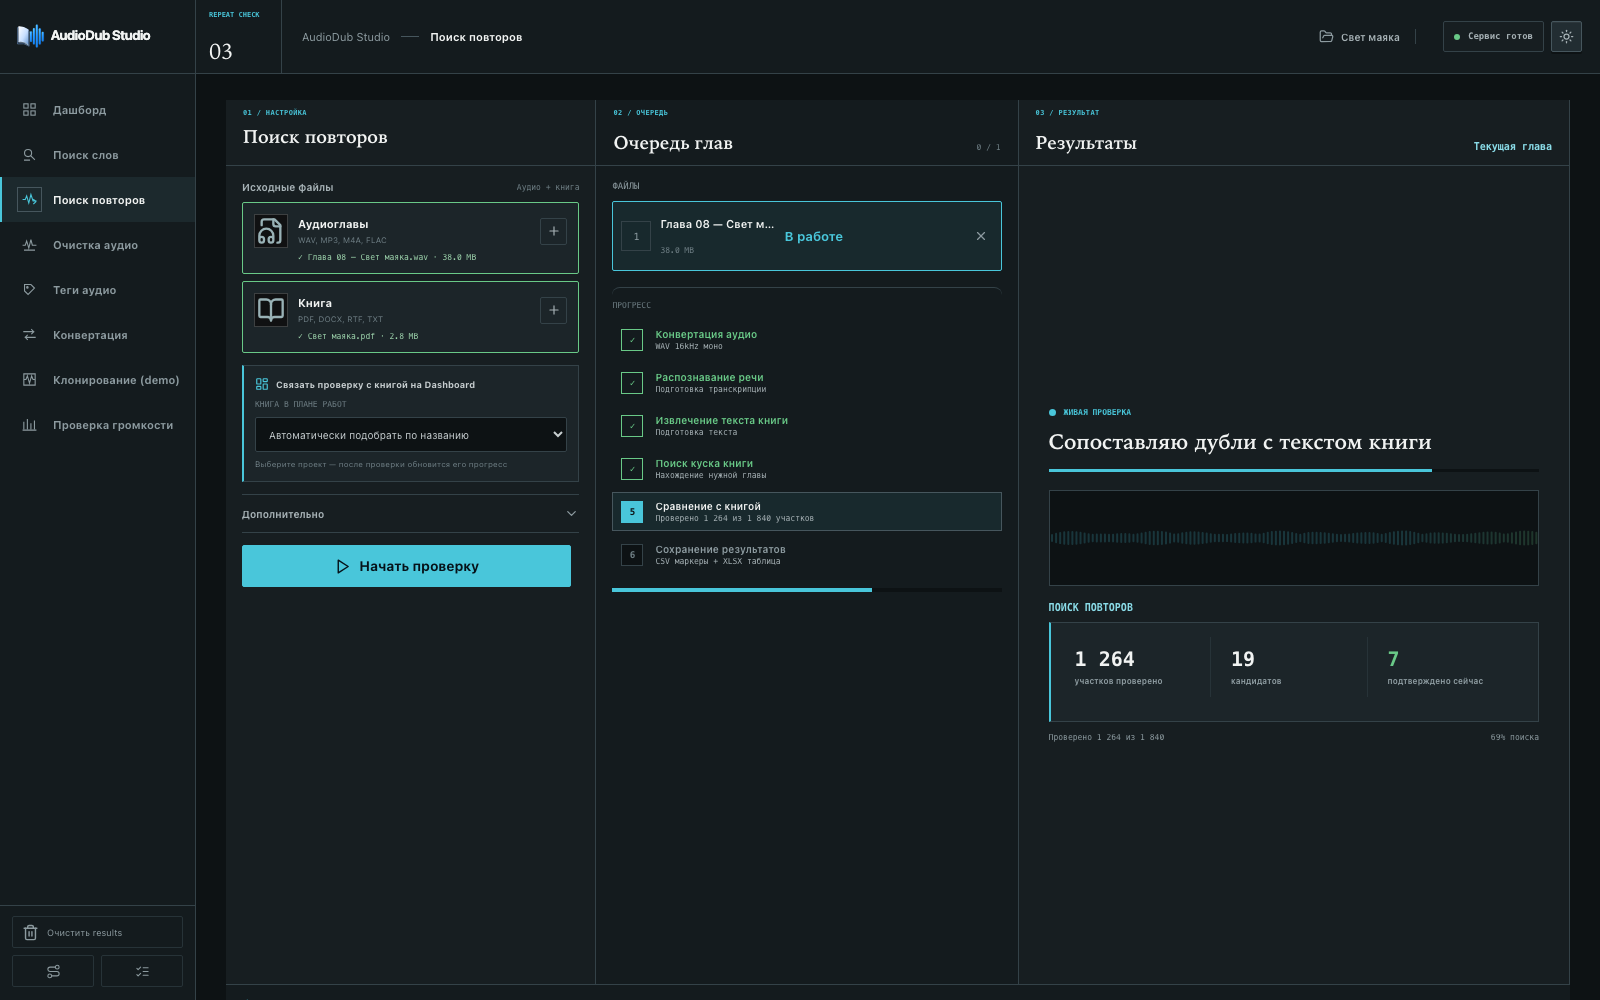Click the AudioDub Studio logo

tap(84, 36)
